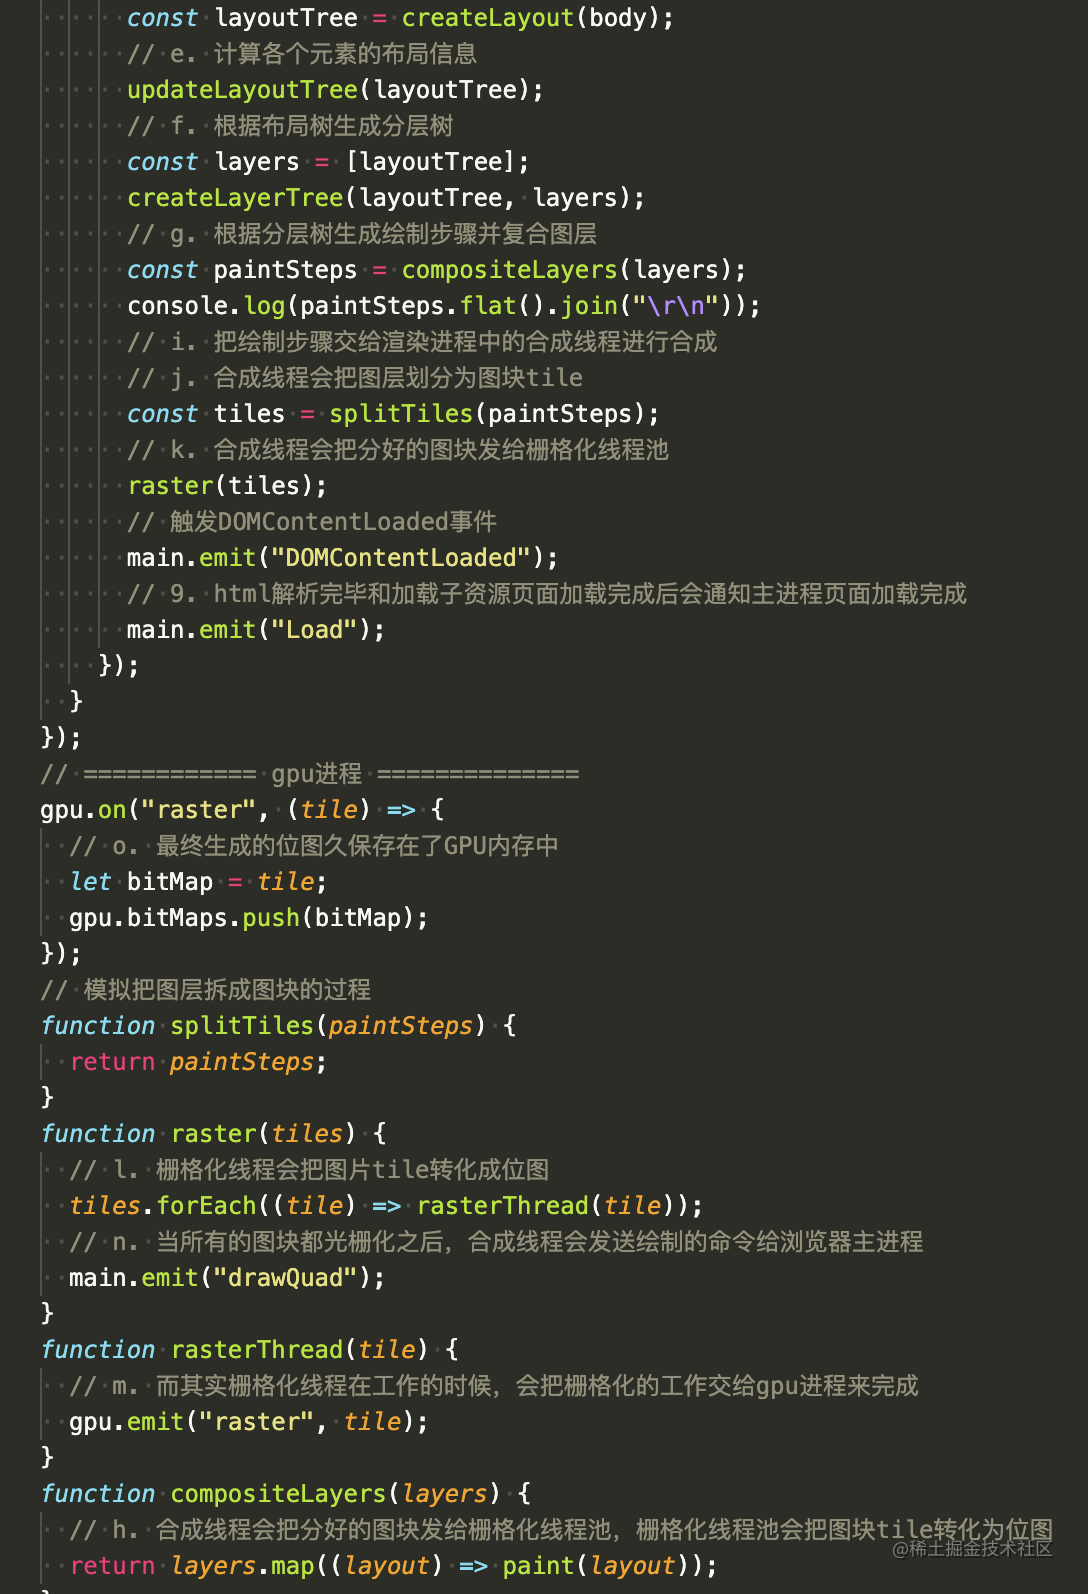Click 'const layers = [layoutTree];' line

[328, 162]
